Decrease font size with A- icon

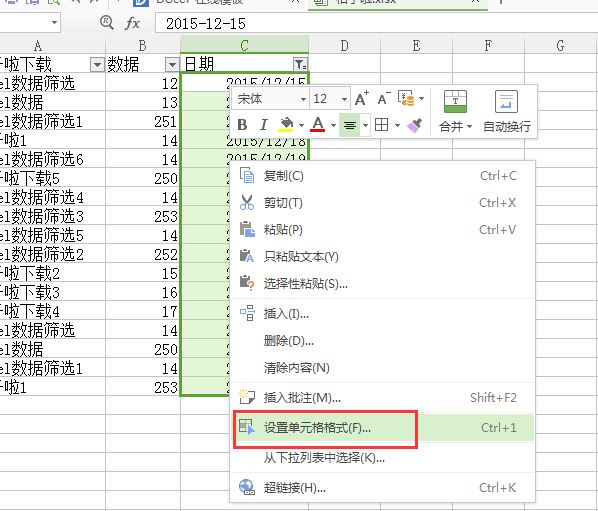point(384,99)
